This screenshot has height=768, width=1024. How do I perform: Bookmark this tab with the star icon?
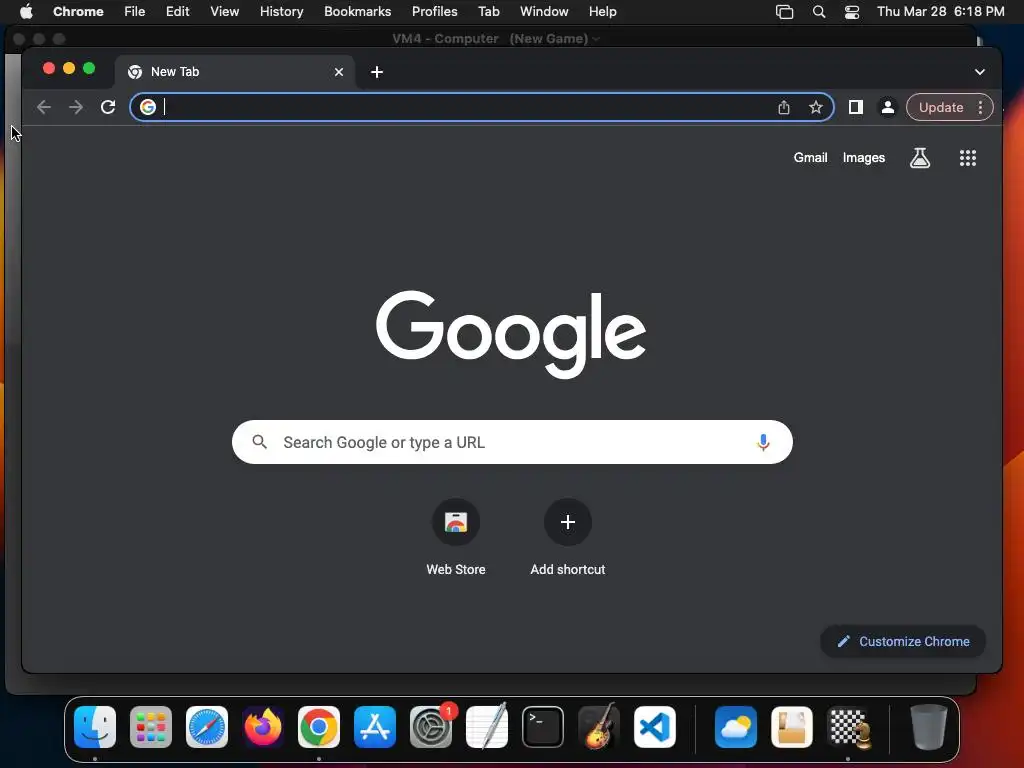click(x=816, y=107)
